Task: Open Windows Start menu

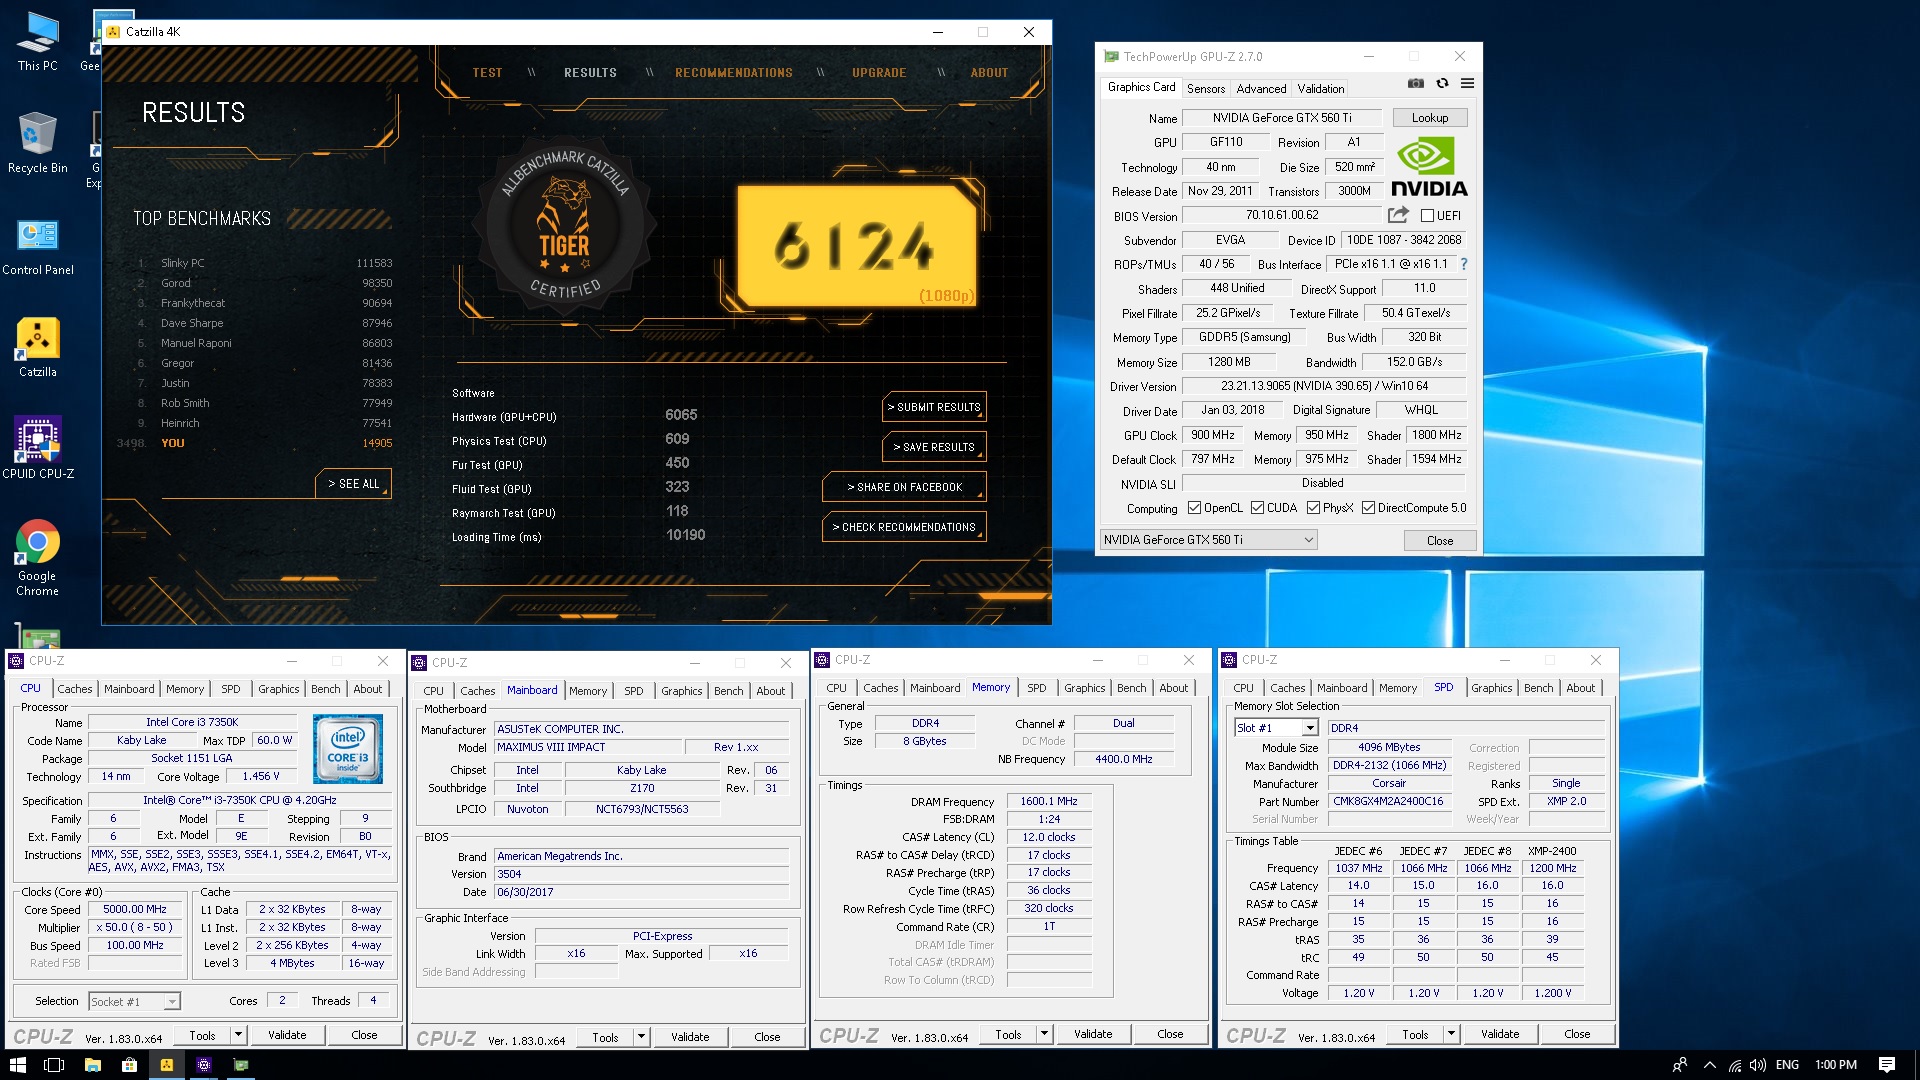Action: tap(17, 1065)
